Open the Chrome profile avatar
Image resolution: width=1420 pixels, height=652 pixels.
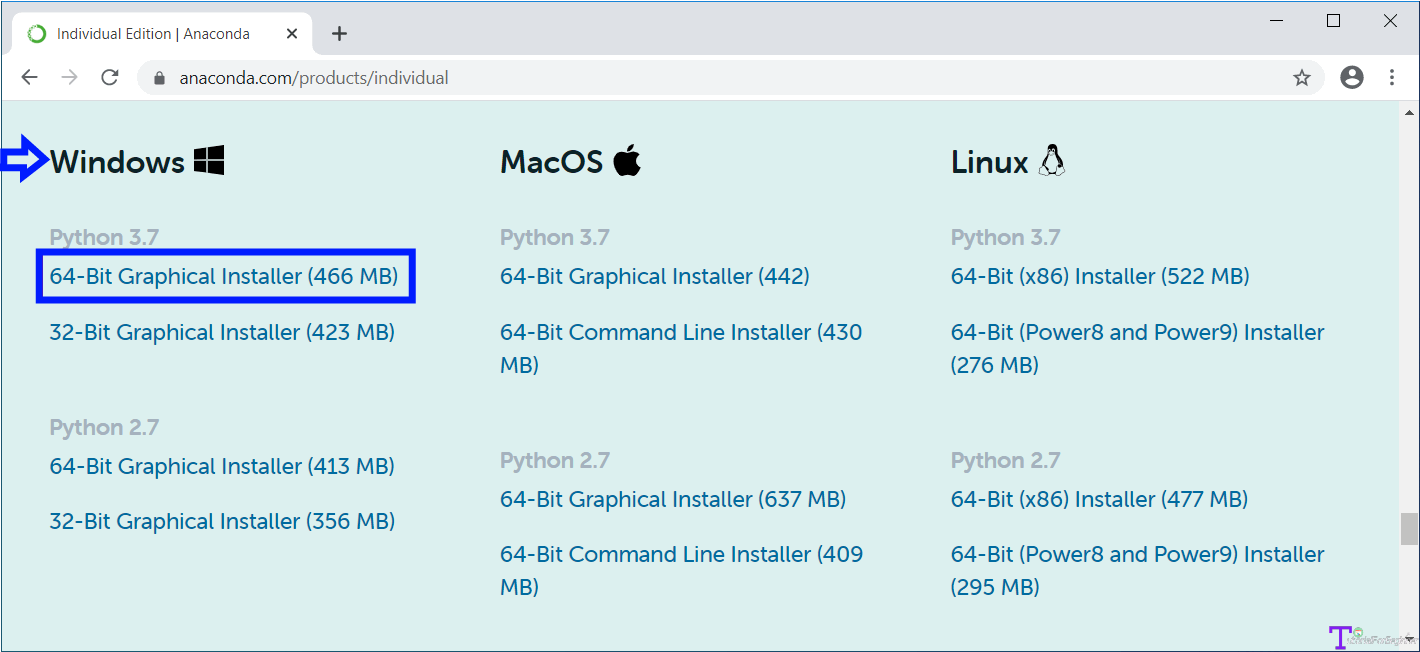(x=1352, y=77)
